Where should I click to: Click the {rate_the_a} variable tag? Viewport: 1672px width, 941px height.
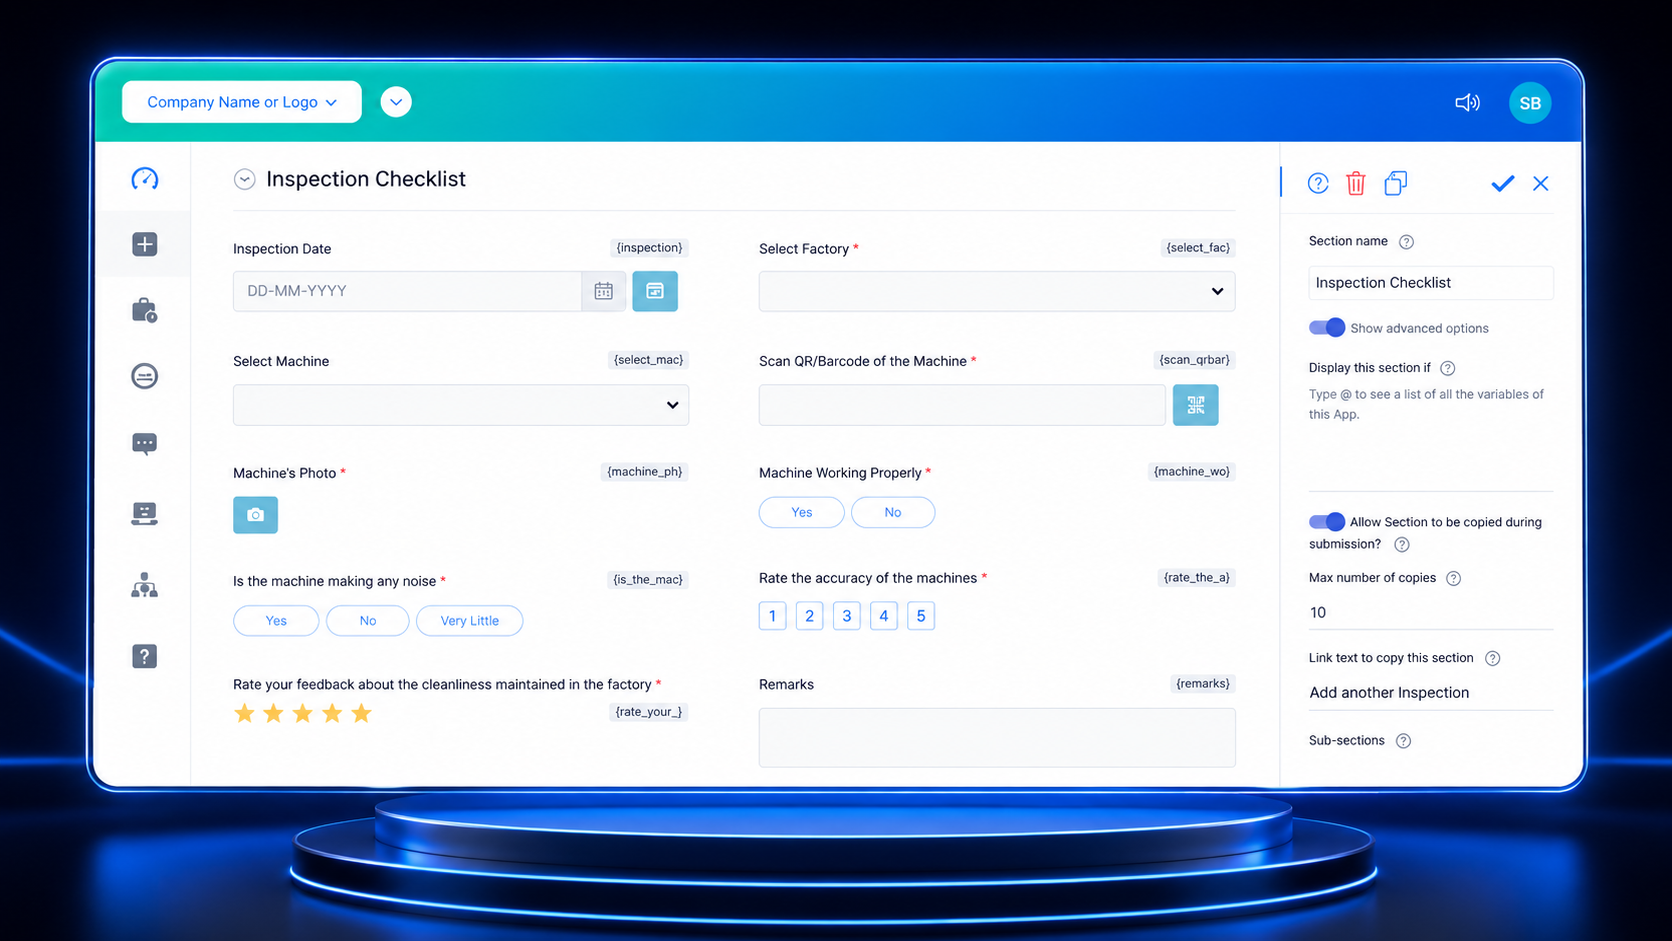click(x=1196, y=578)
